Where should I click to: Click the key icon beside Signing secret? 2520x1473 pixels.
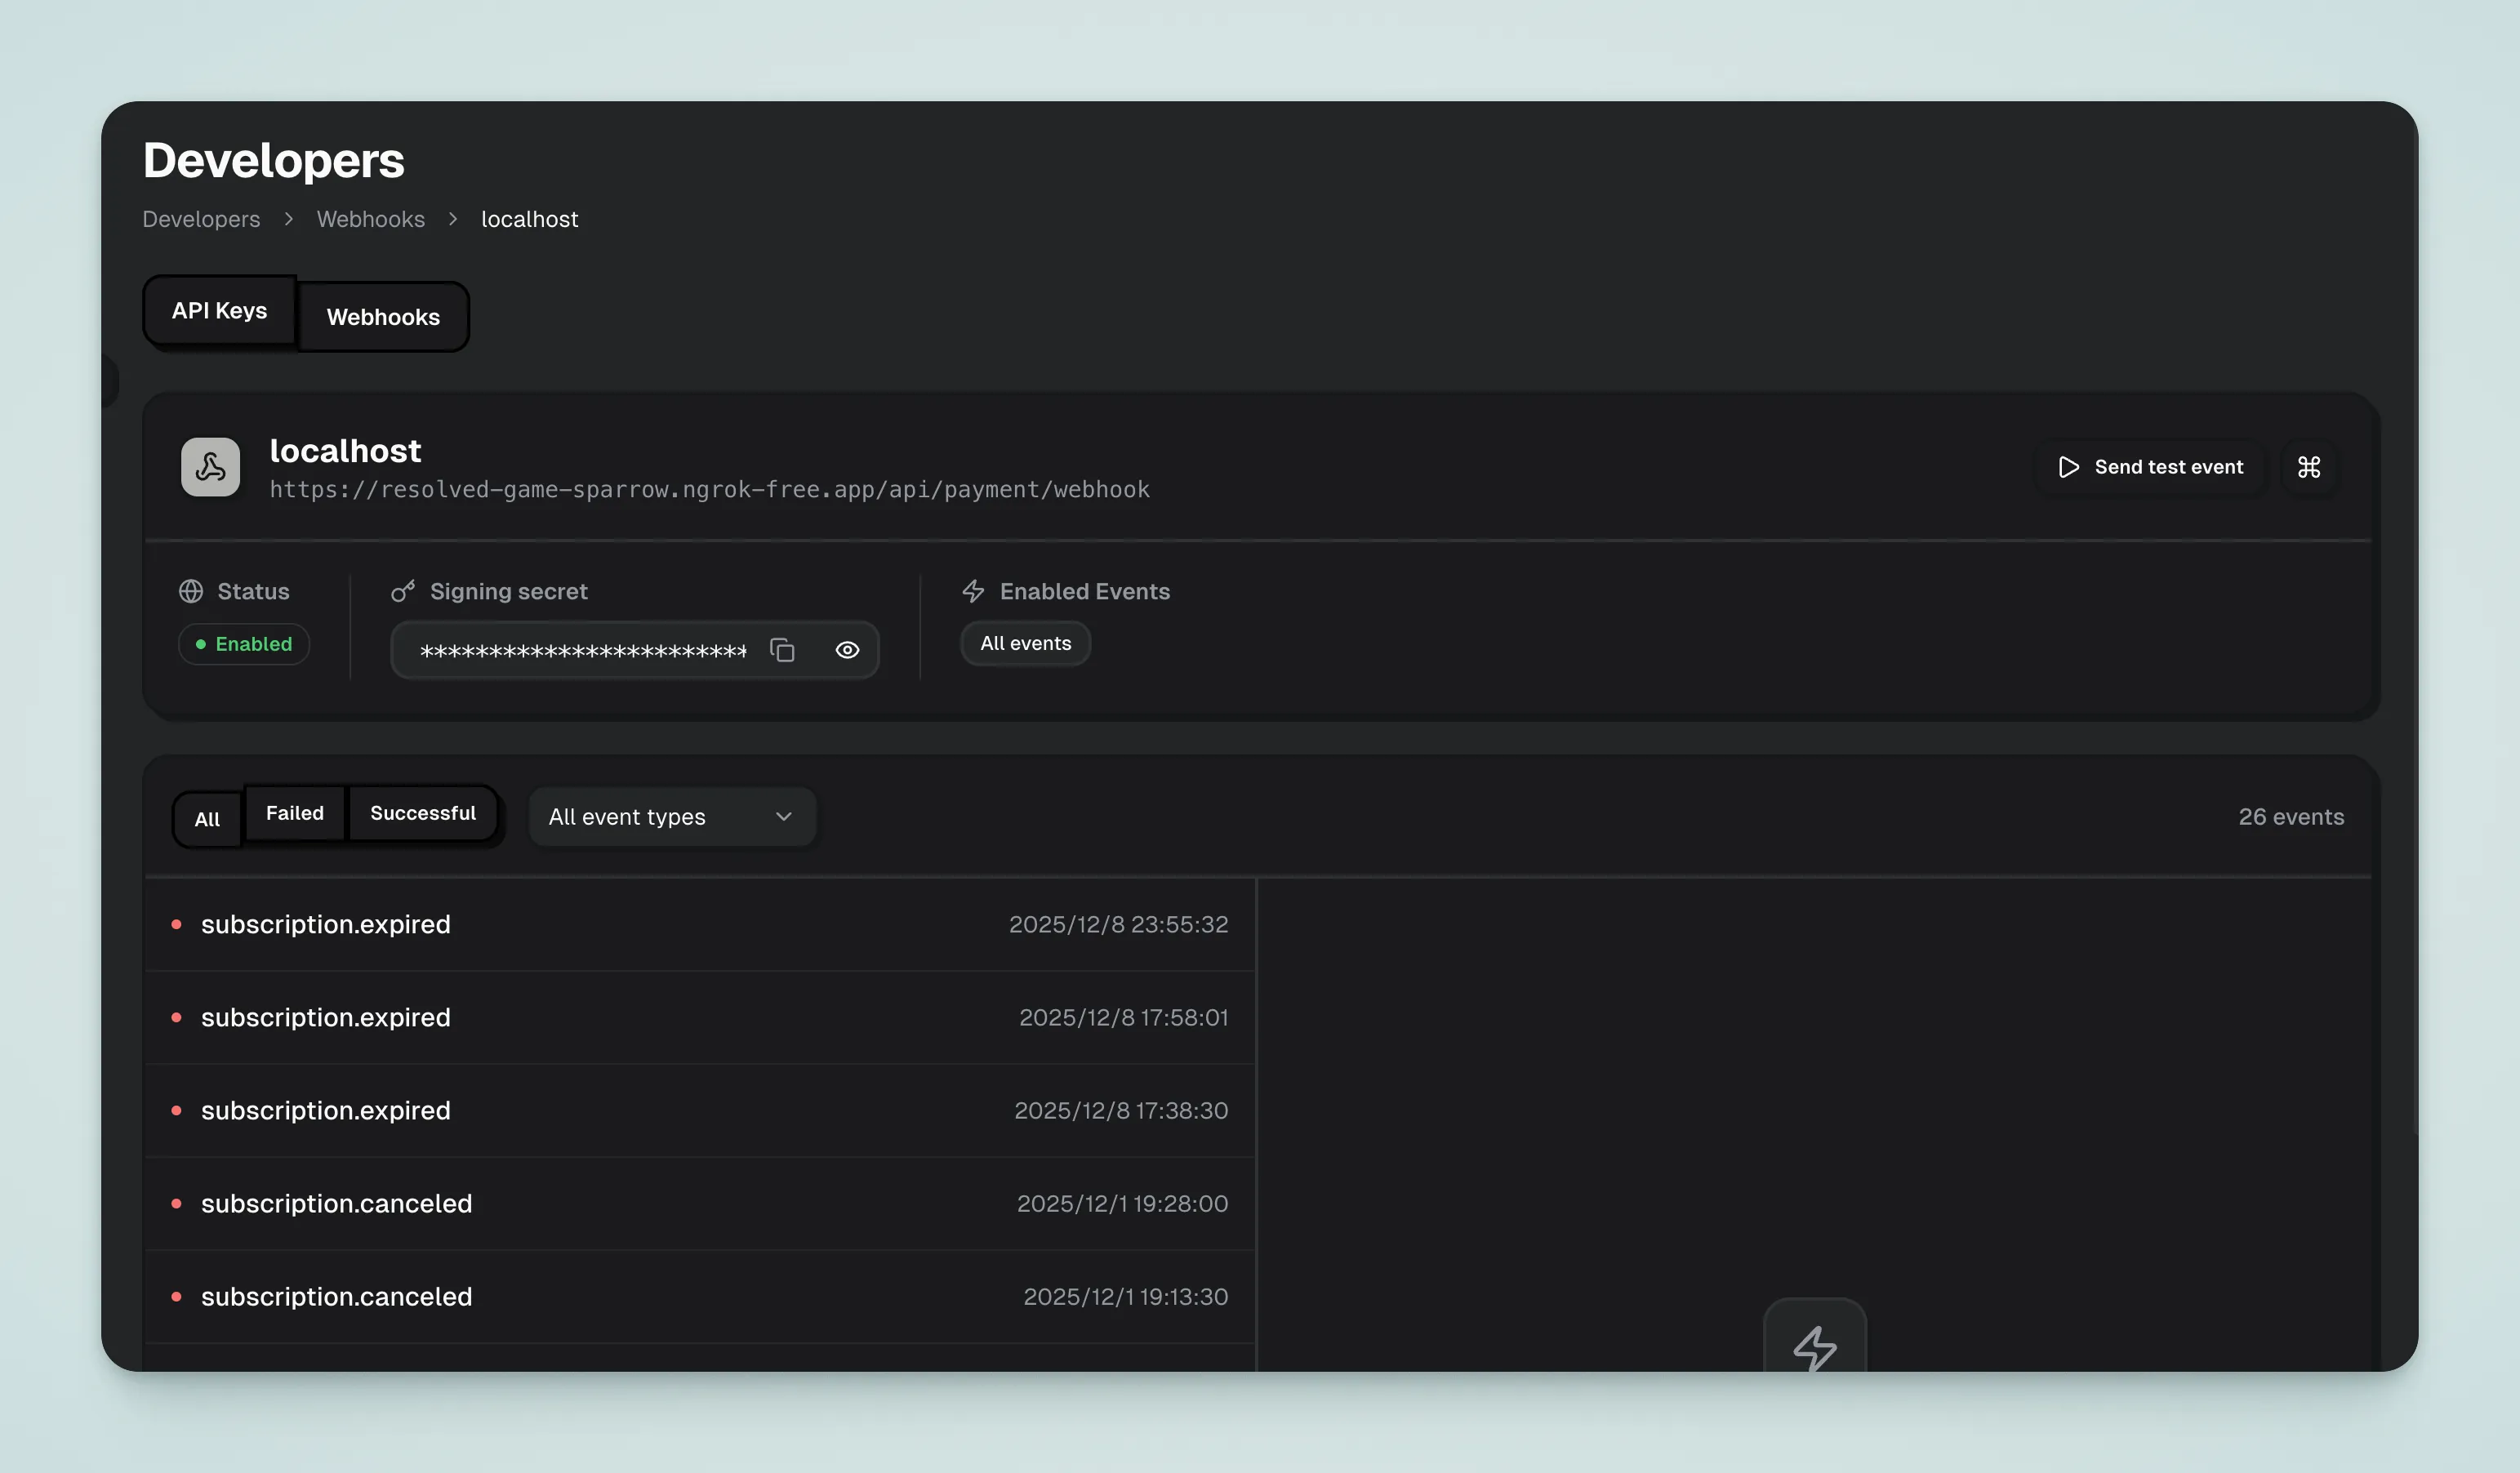coord(403,591)
